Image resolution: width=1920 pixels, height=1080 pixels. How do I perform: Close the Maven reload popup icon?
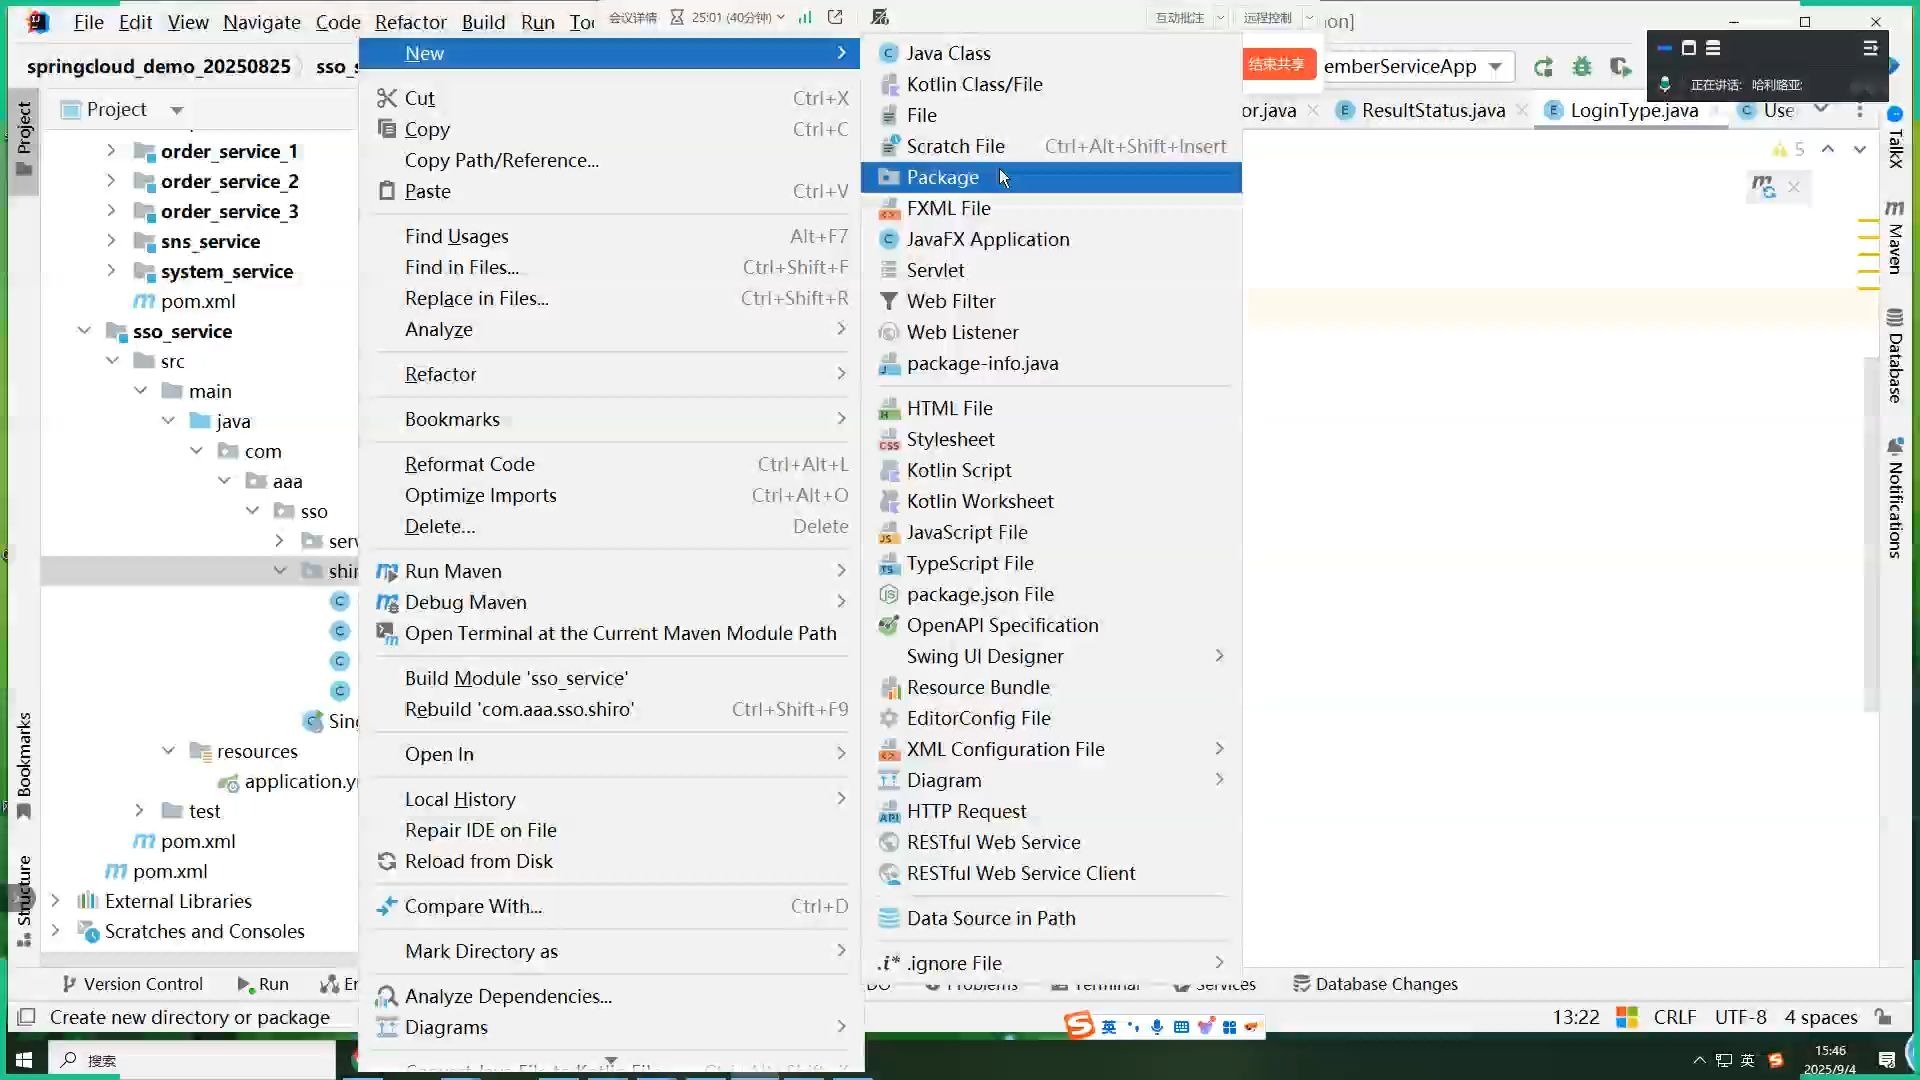(x=1794, y=187)
